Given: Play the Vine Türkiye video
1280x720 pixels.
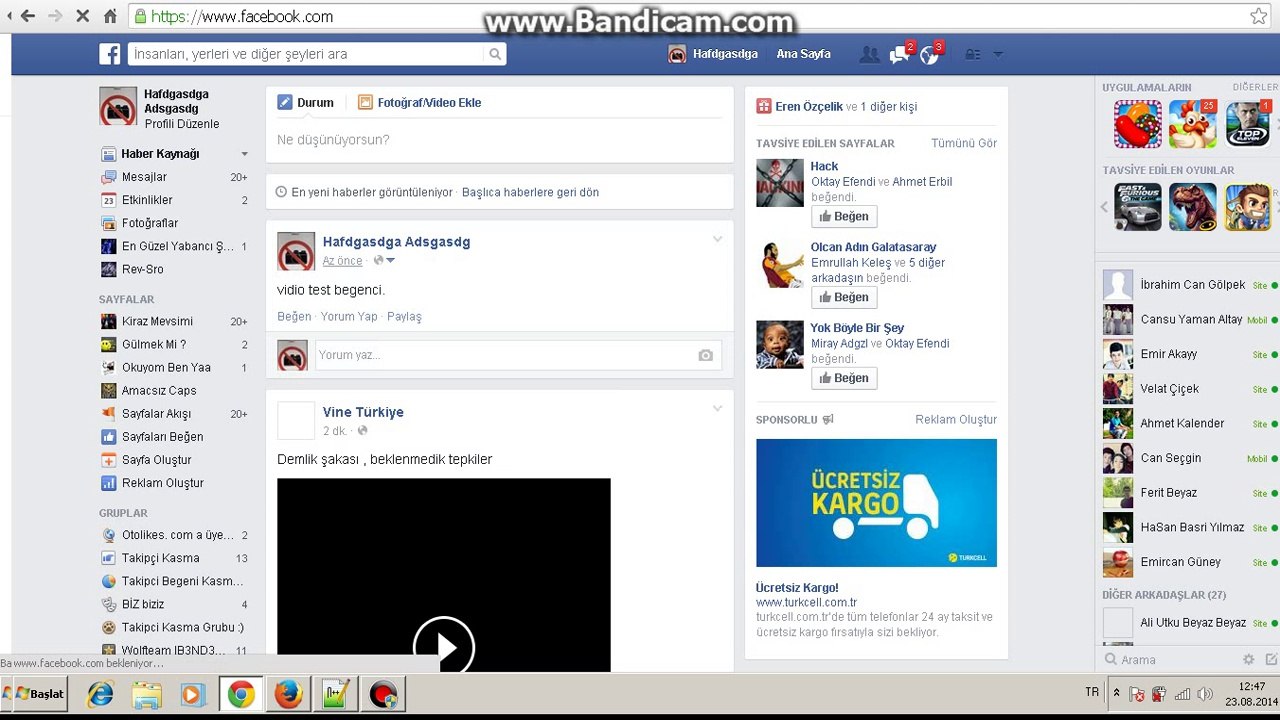Looking at the screenshot, I should click(444, 647).
